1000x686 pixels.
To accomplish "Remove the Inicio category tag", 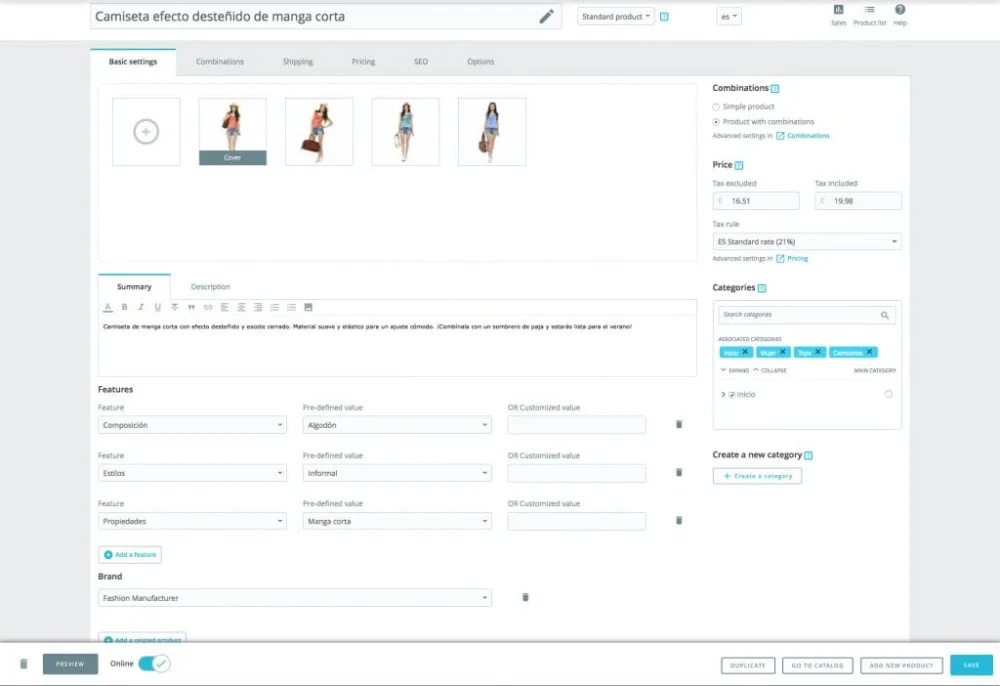I will [x=745, y=352].
